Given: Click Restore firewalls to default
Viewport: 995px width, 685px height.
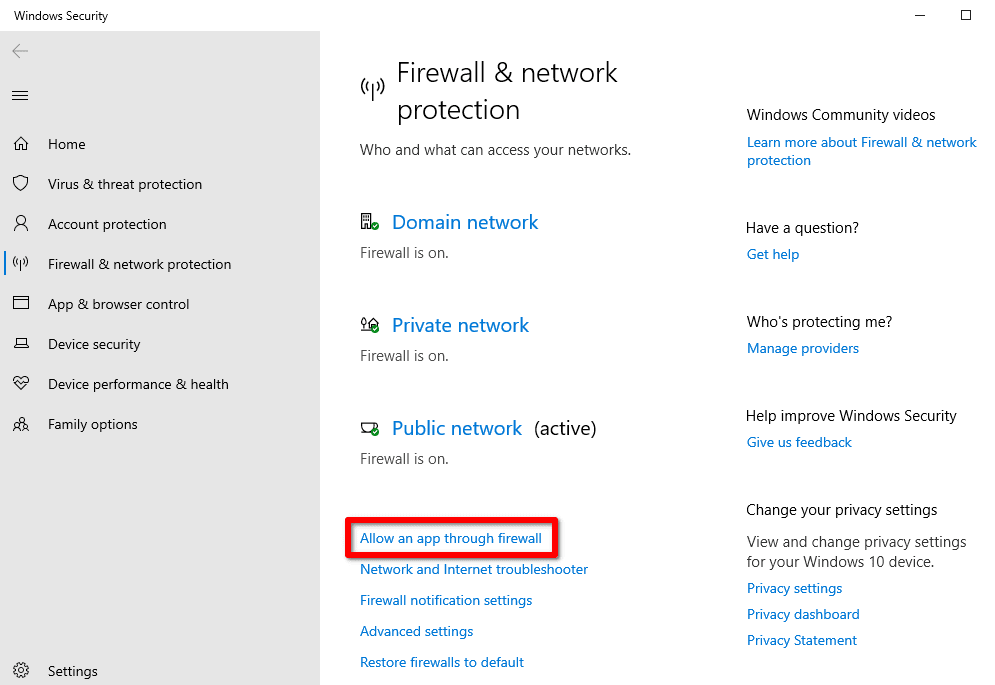Looking at the screenshot, I should pyautogui.click(x=442, y=662).
